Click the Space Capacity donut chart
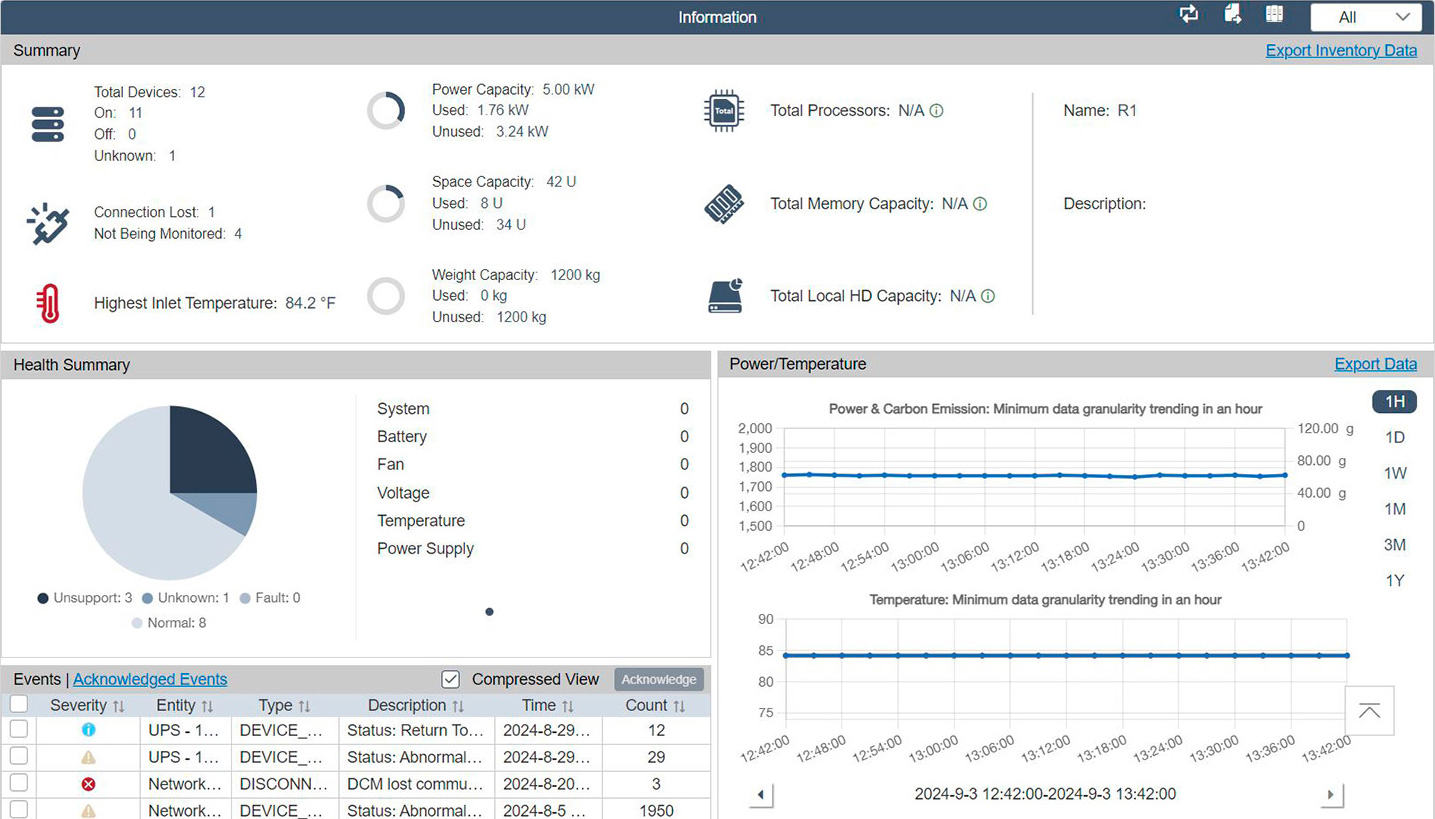This screenshot has width=1435, height=819. tap(386, 203)
